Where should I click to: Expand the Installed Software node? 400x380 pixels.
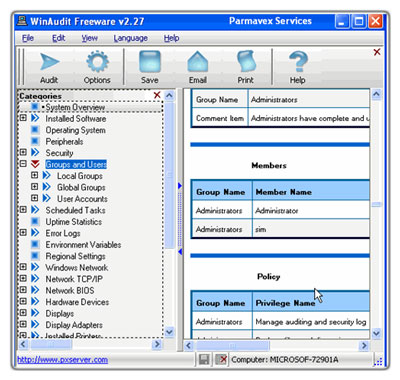(23, 118)
